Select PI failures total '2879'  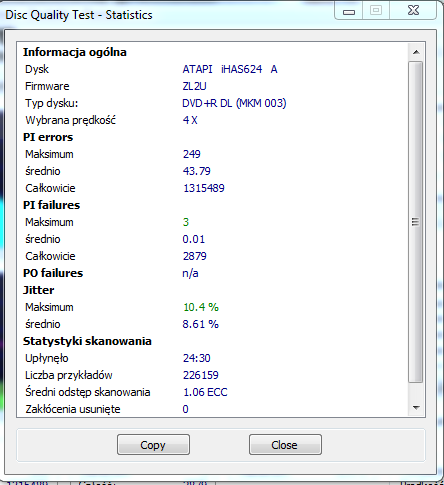(195, 256)
